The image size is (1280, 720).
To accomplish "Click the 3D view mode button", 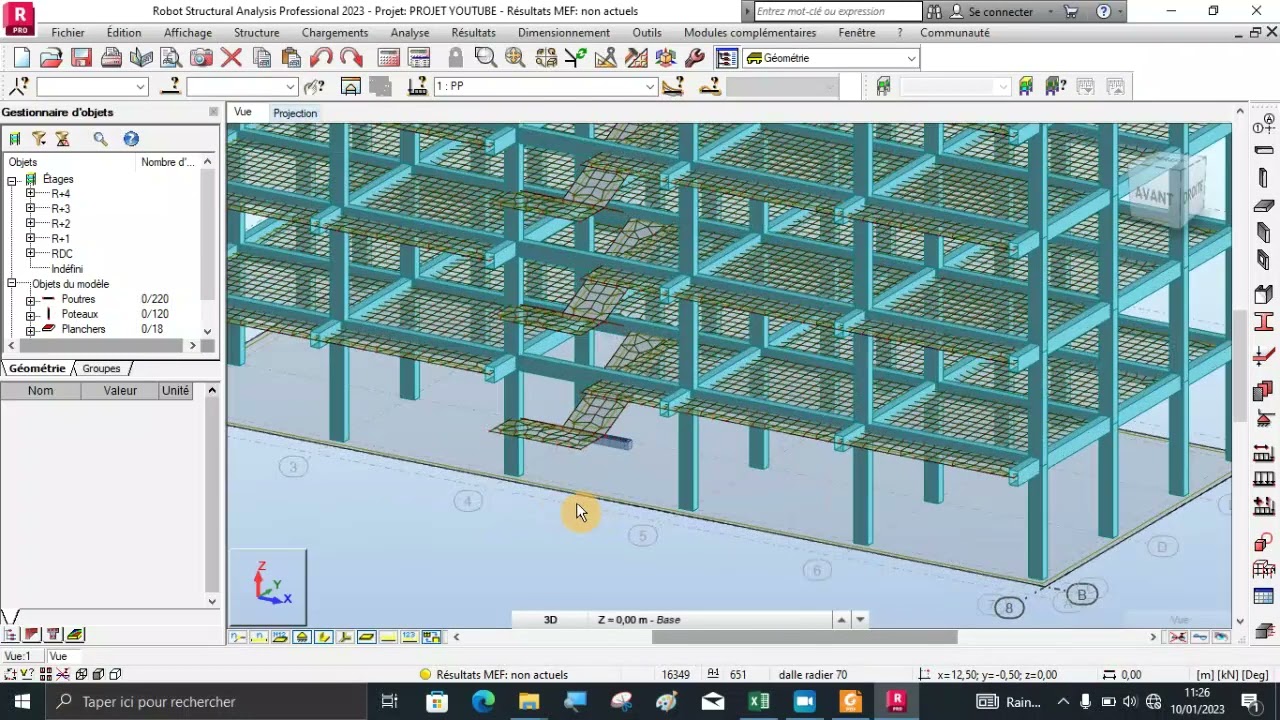I will (550, 620).
